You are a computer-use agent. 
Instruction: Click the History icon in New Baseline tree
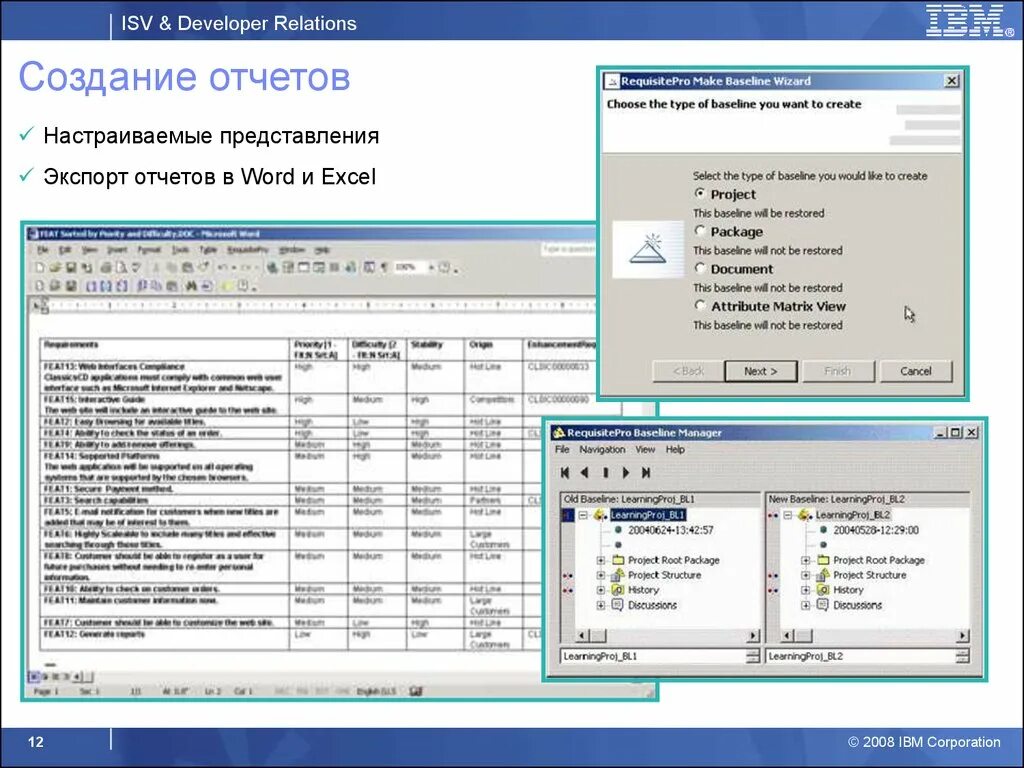coord(824,590)
